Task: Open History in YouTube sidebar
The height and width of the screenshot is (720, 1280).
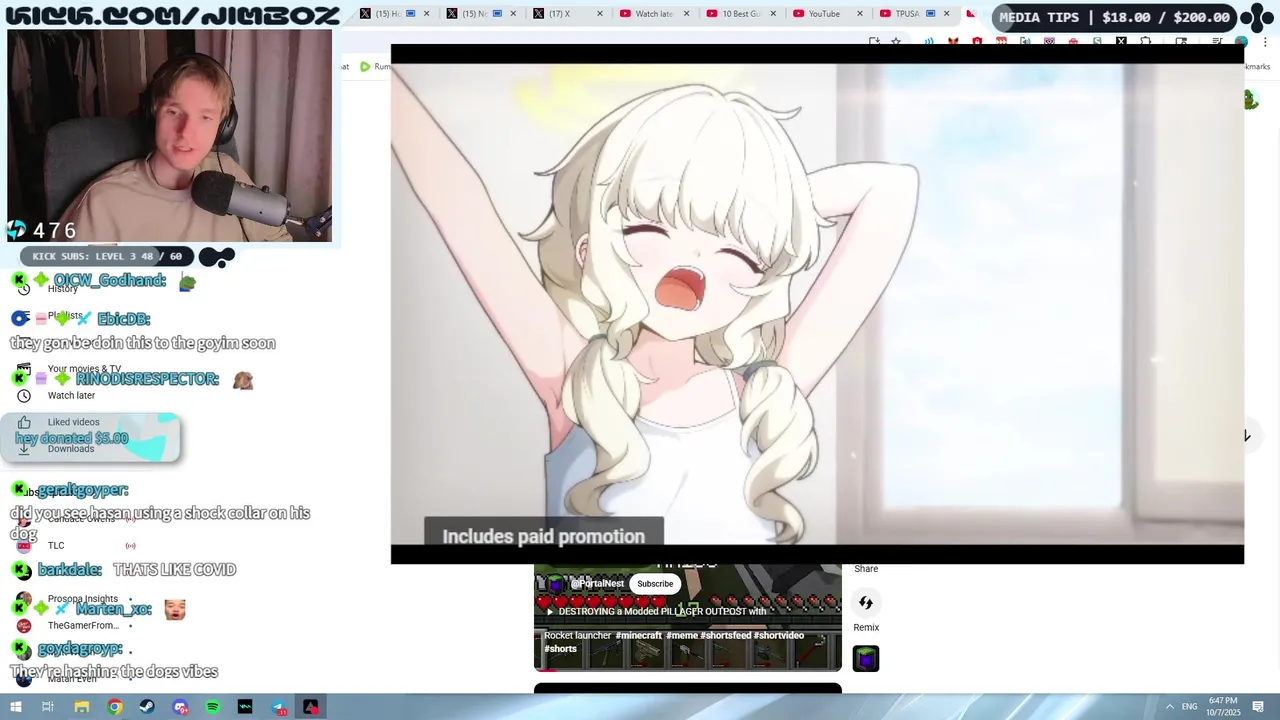Action: coord(62,289)
